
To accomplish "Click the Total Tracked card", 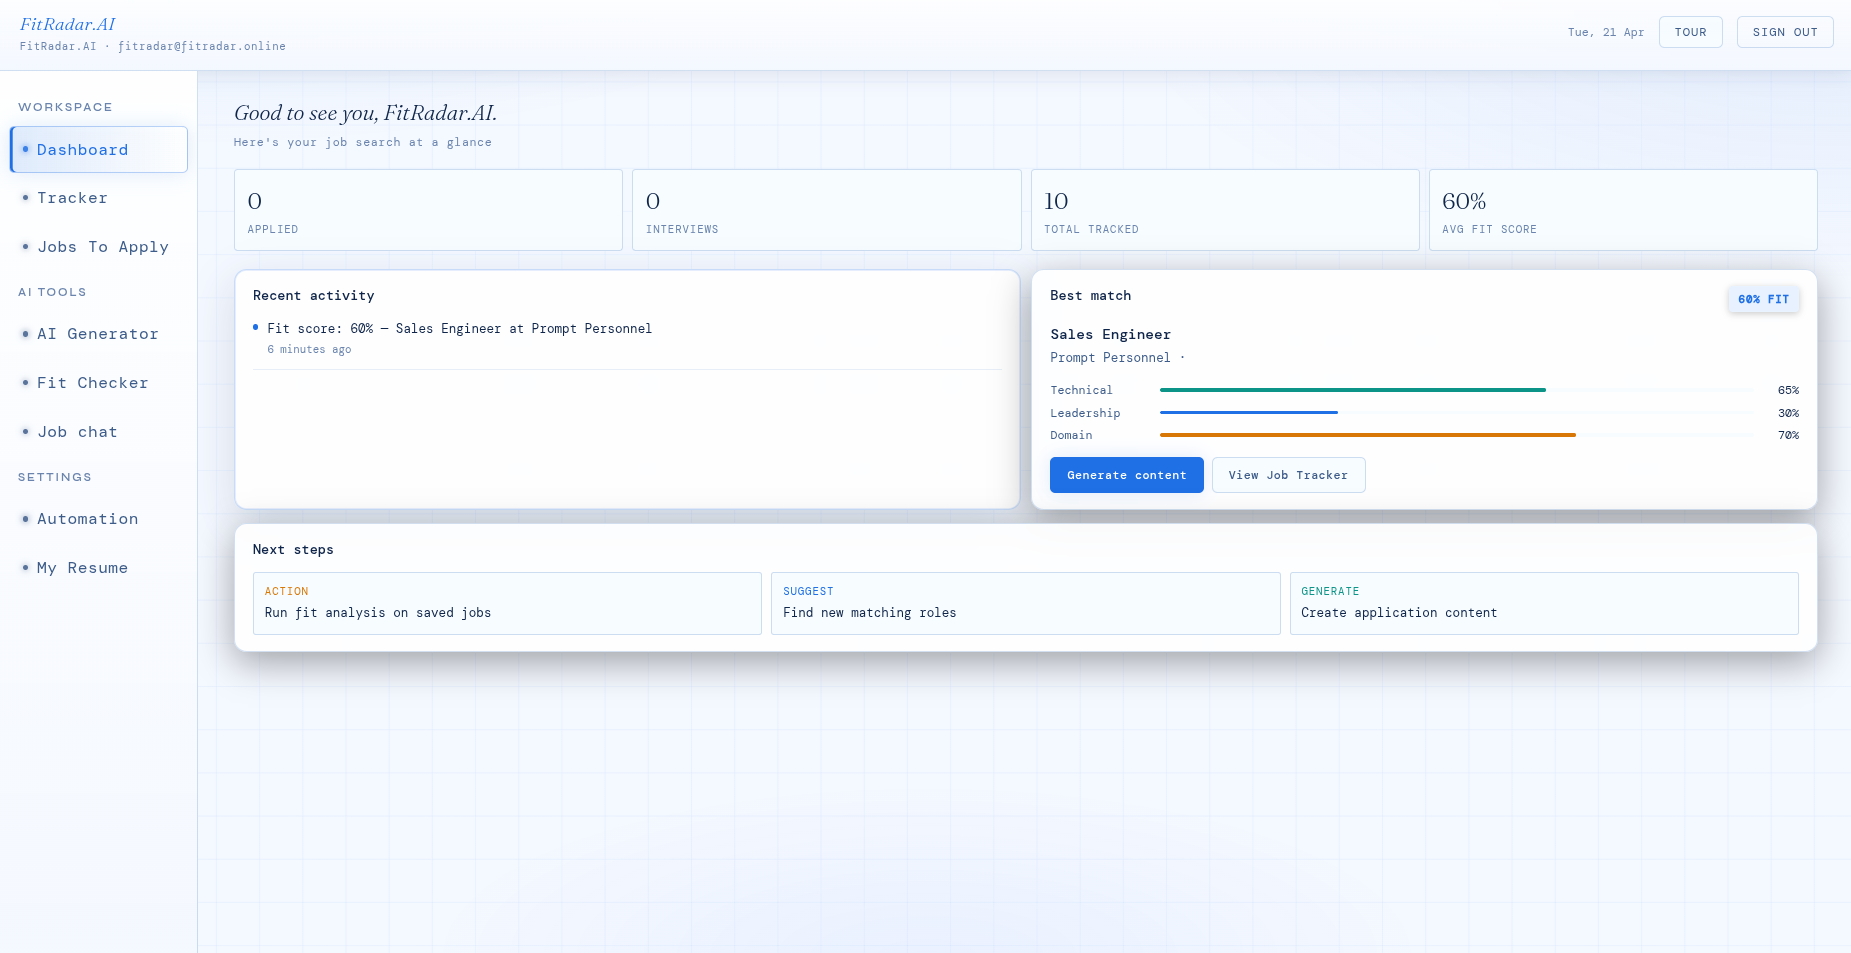I will coord(1225,210).
